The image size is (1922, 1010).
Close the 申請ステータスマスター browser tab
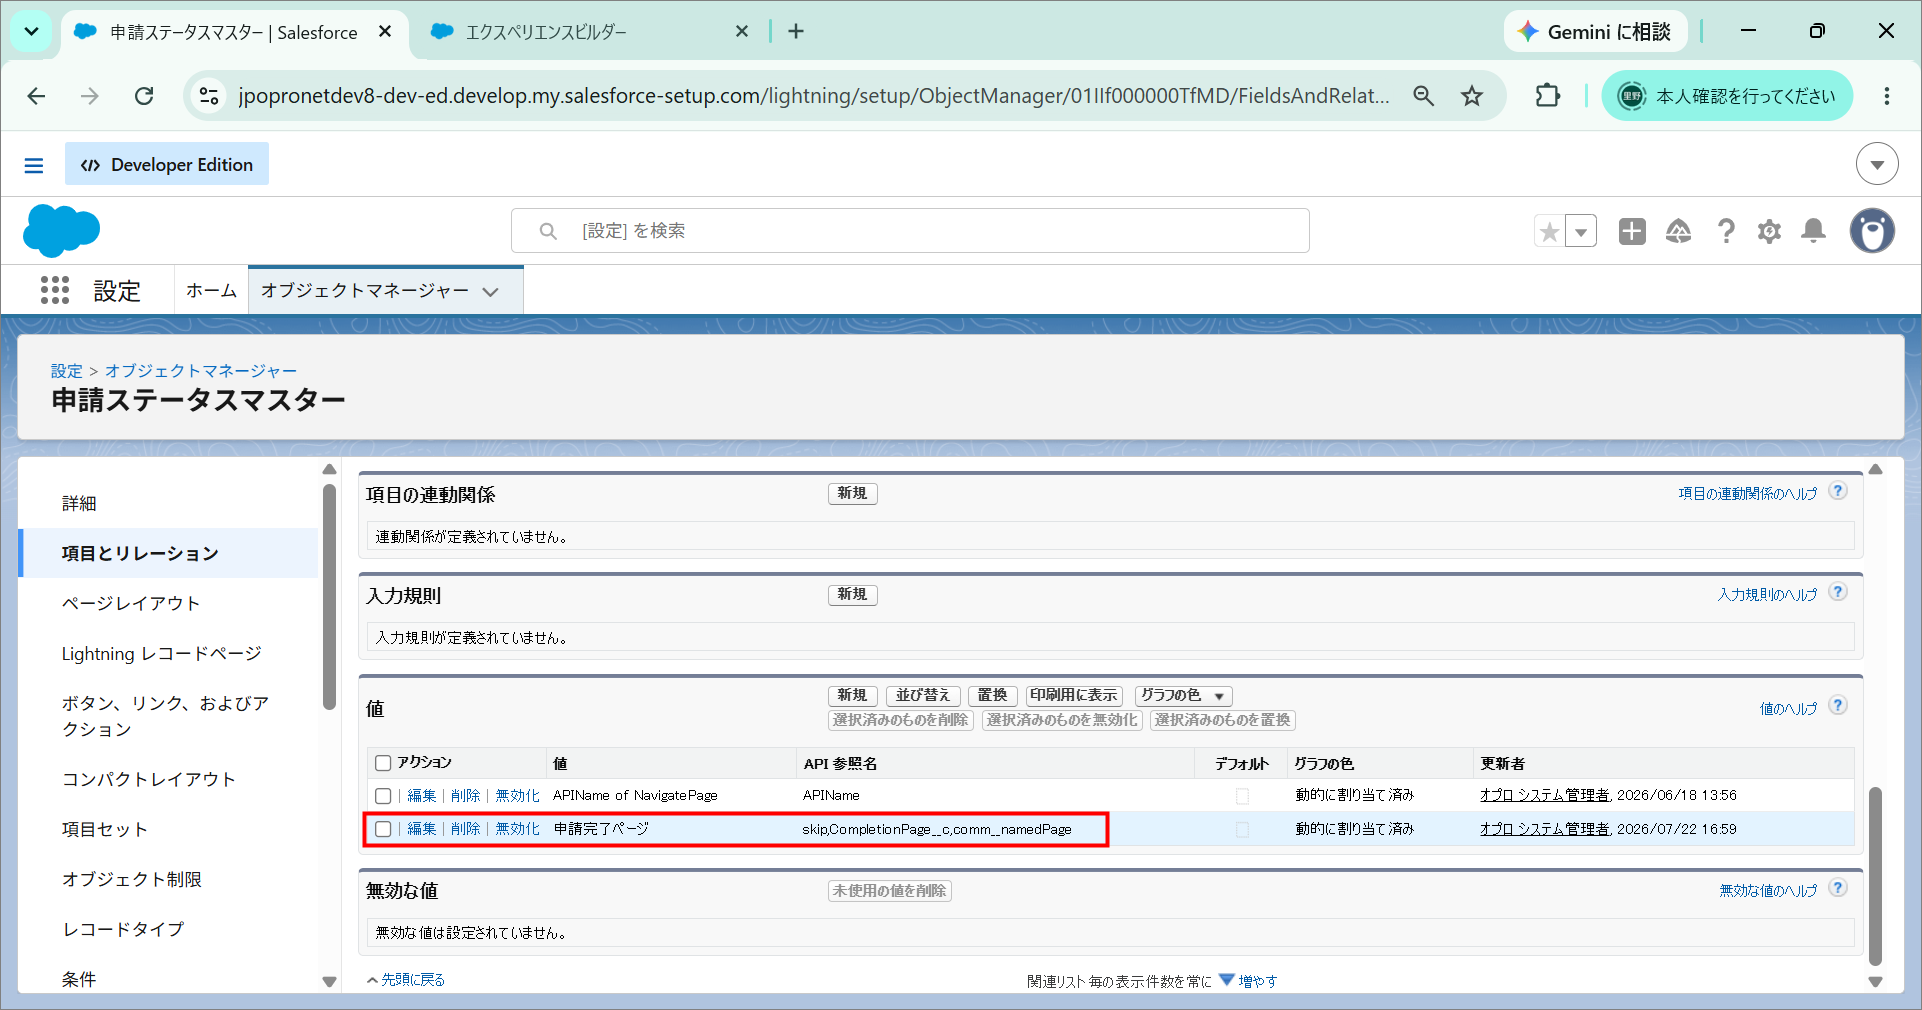385,32
